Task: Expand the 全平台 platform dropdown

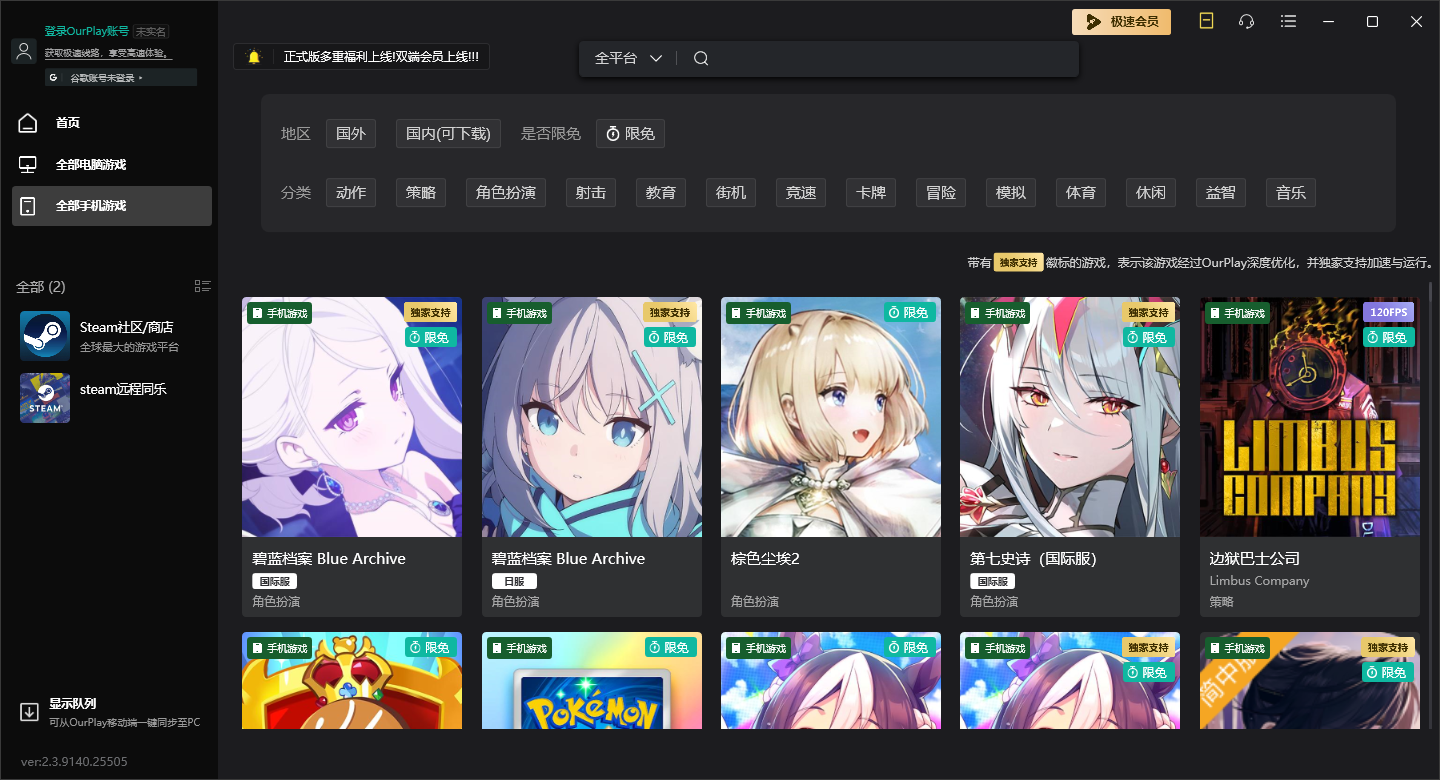Action: coord(629,58)
